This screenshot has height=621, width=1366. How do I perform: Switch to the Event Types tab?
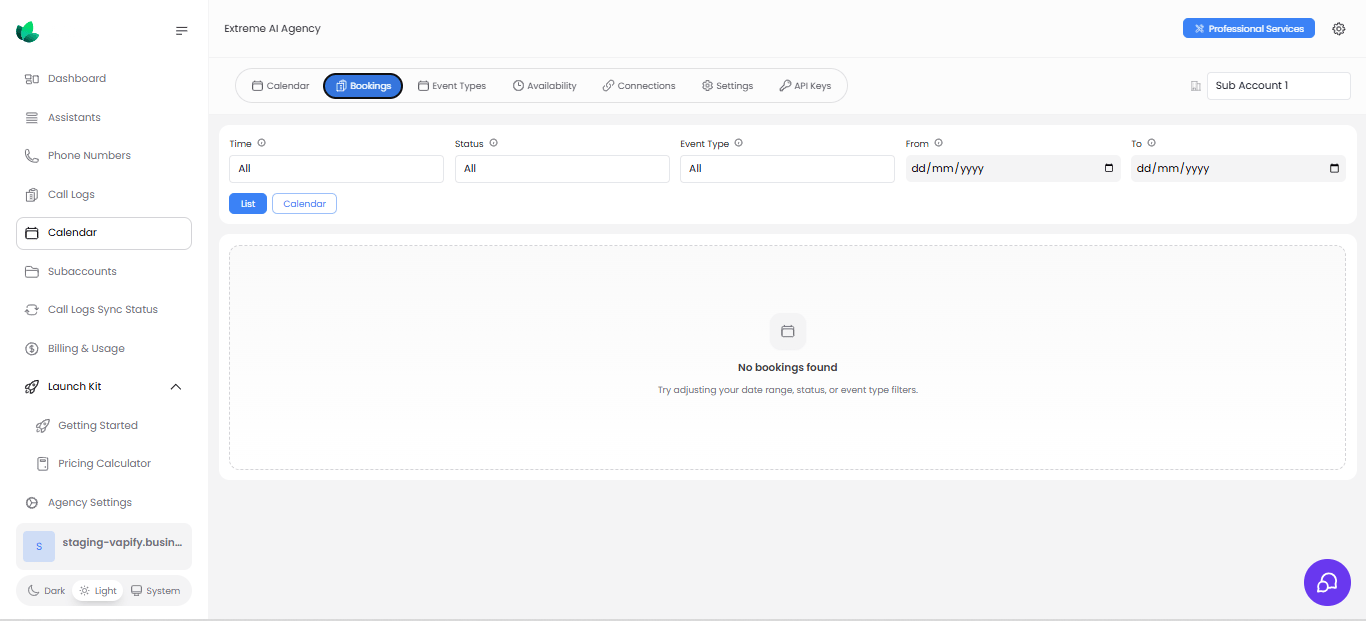point(452,86)
